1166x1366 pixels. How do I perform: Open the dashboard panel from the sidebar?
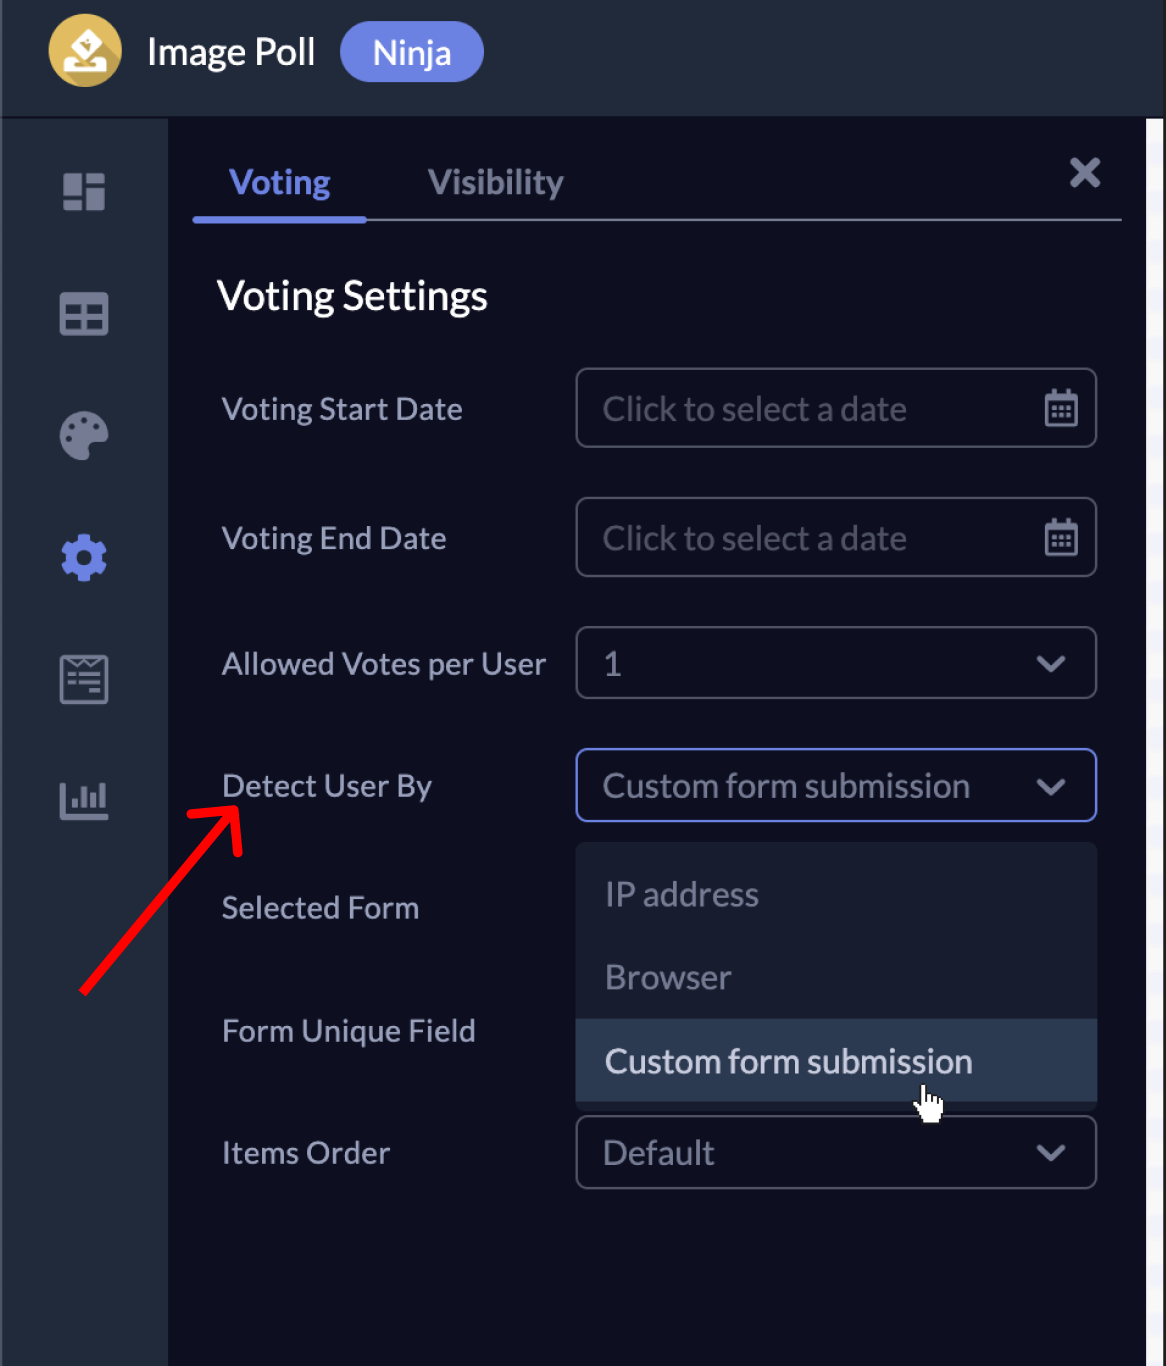[84, 192]
